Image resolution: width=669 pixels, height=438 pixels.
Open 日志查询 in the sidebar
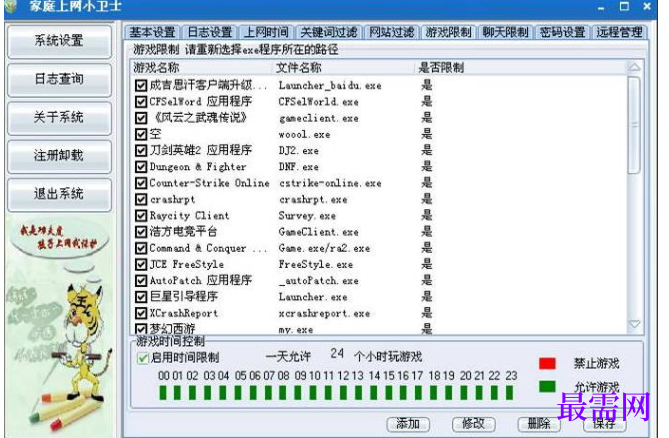point(59,80)
